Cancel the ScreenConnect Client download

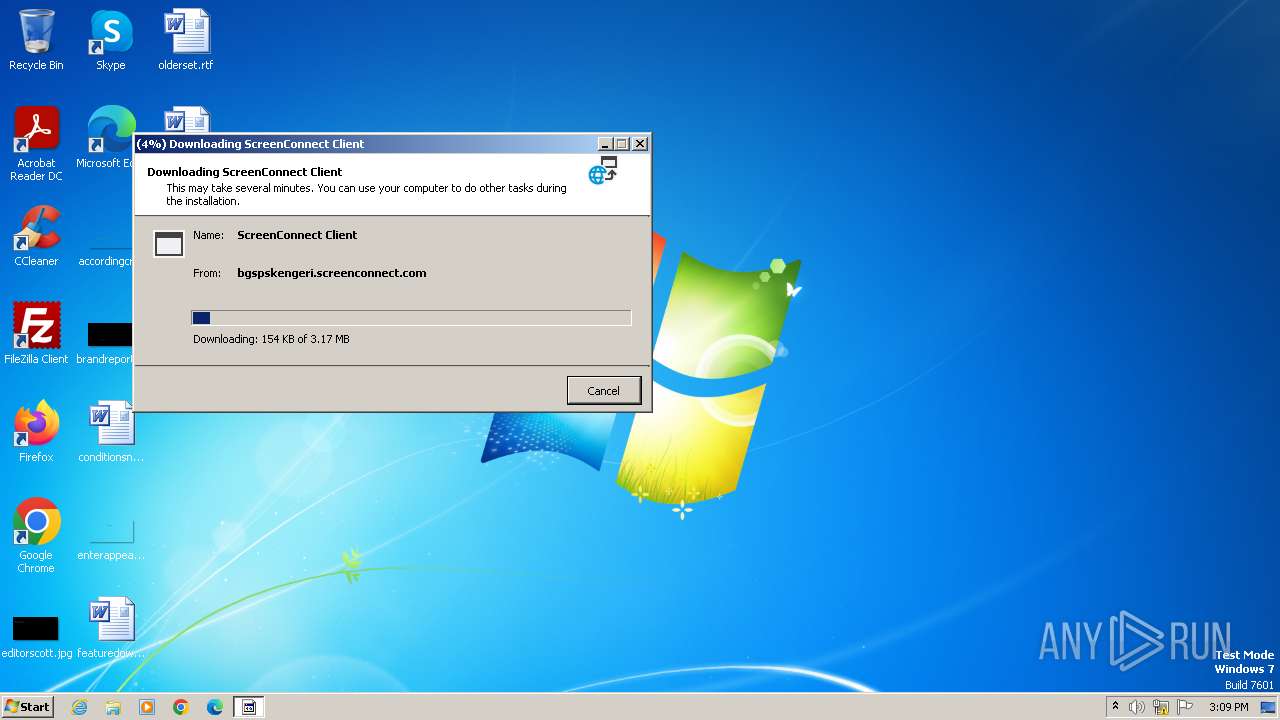(603, 391)
